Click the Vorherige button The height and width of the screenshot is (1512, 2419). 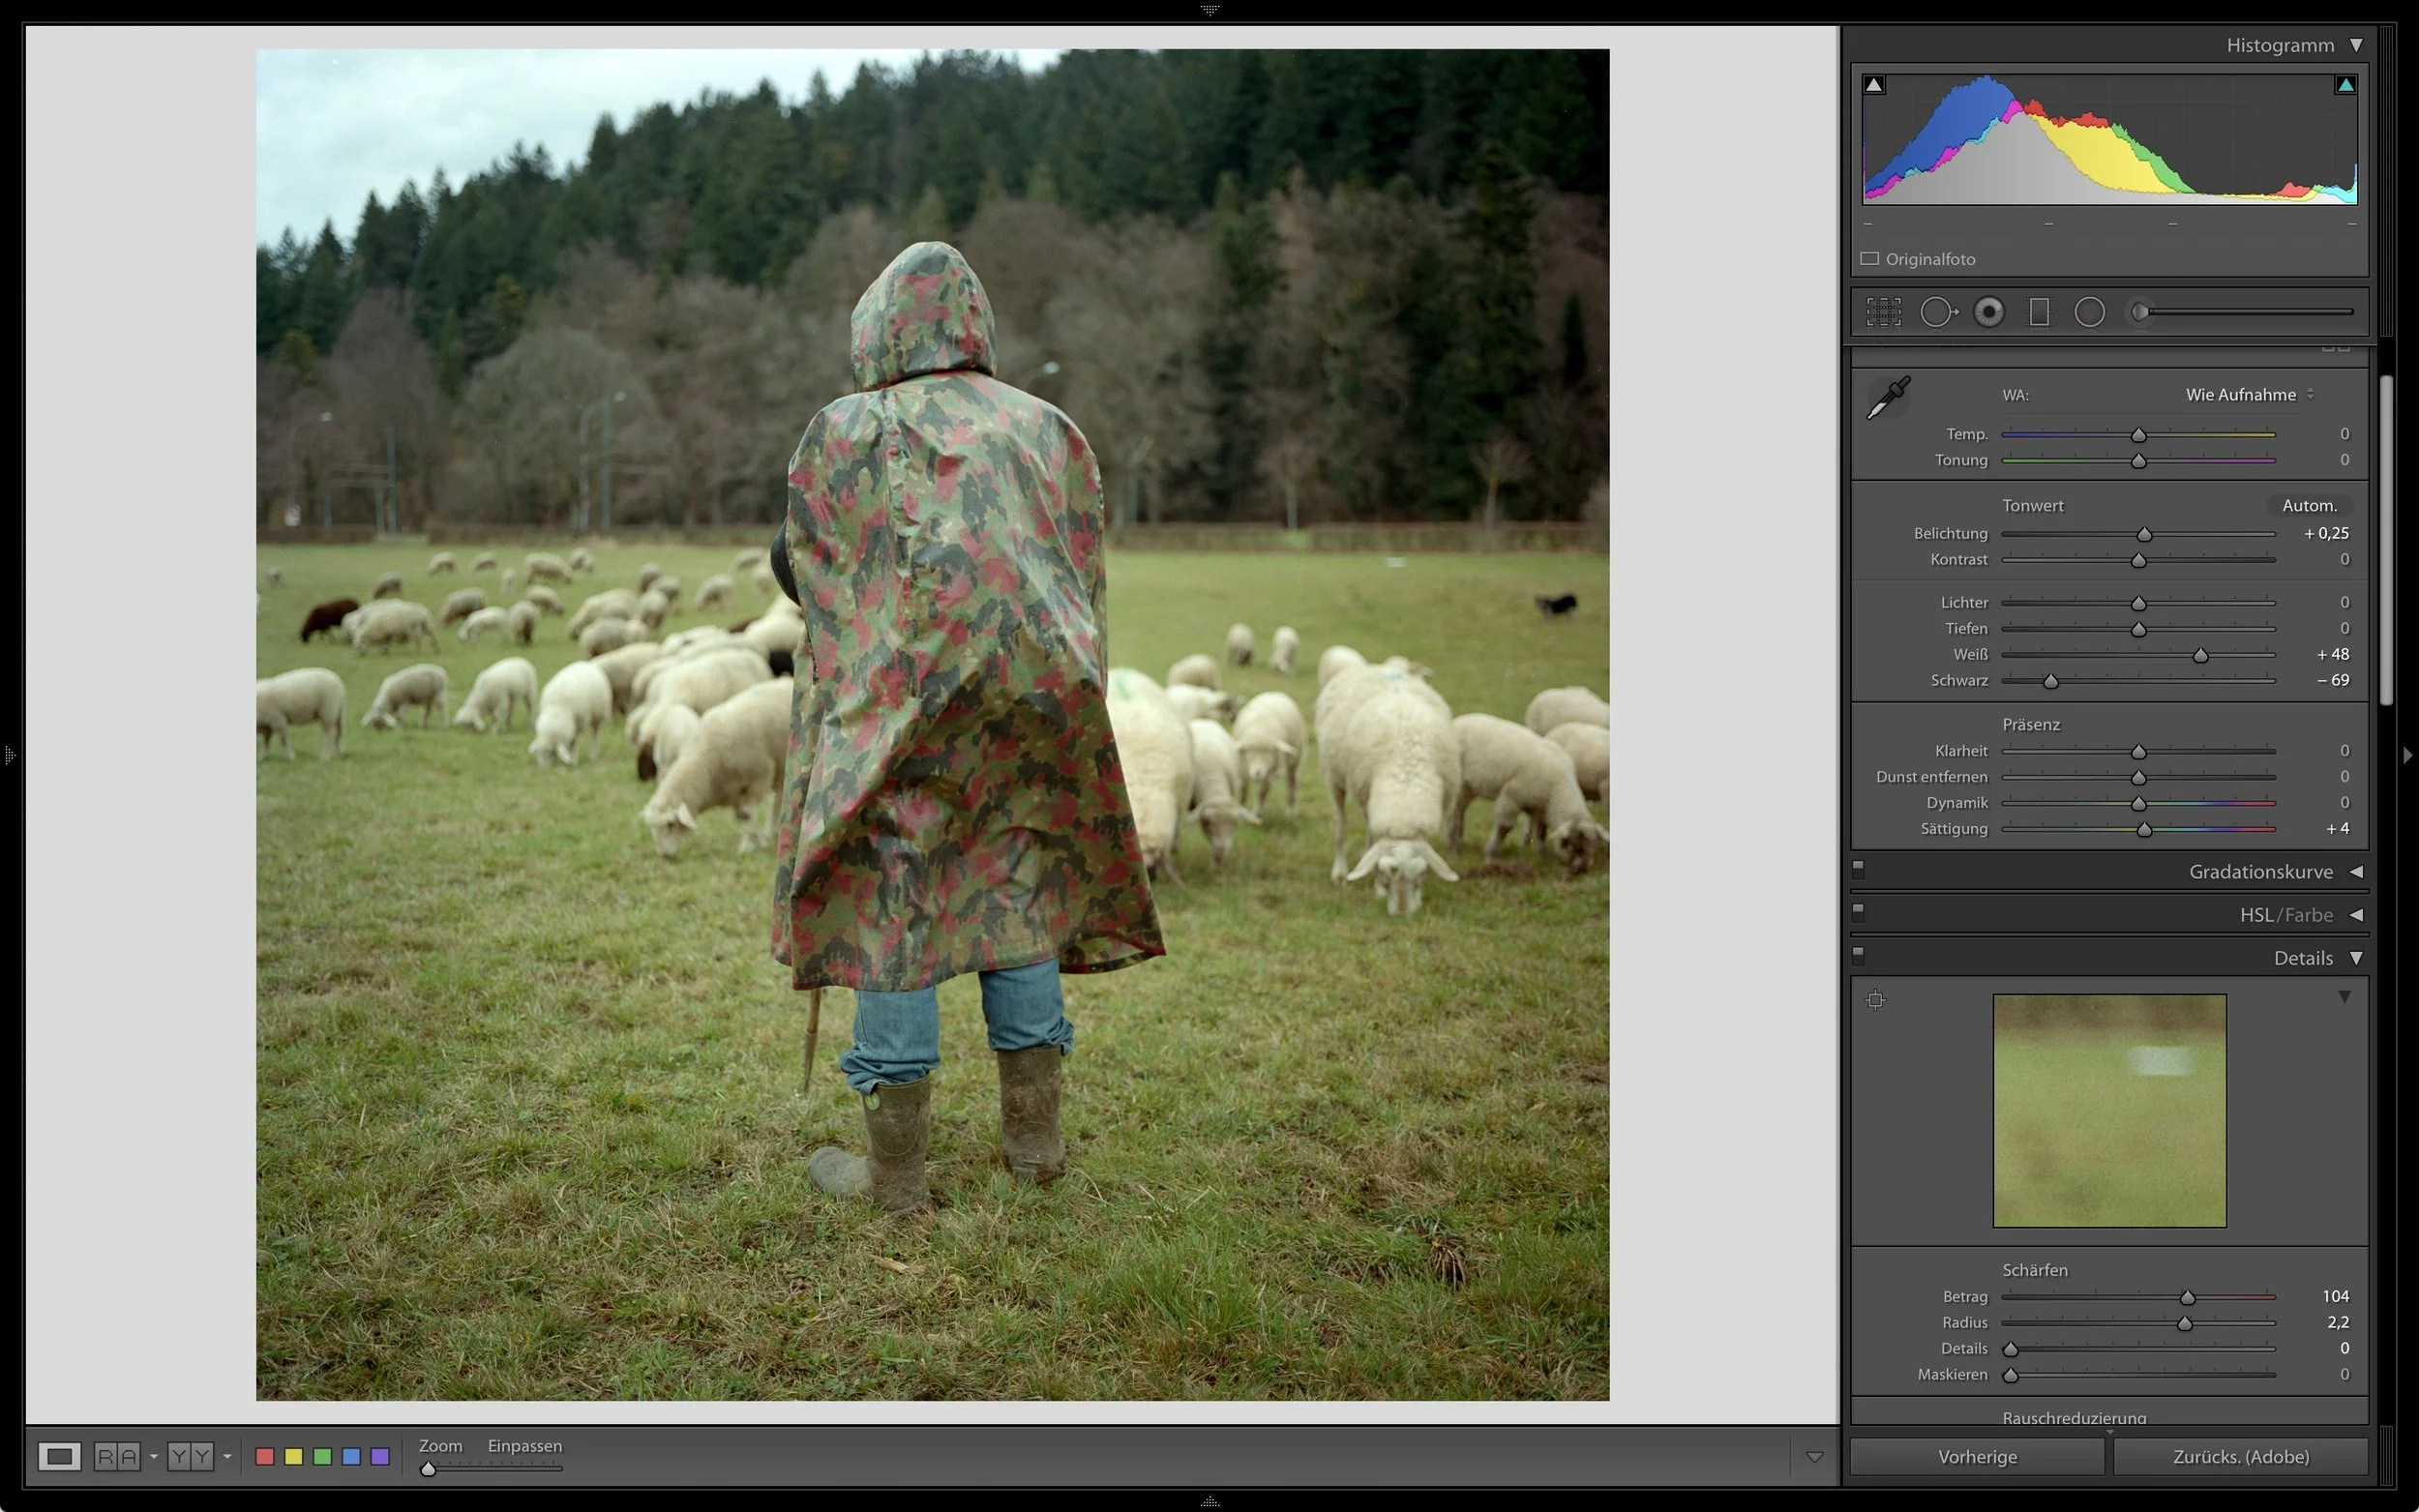(1977, 1456)
